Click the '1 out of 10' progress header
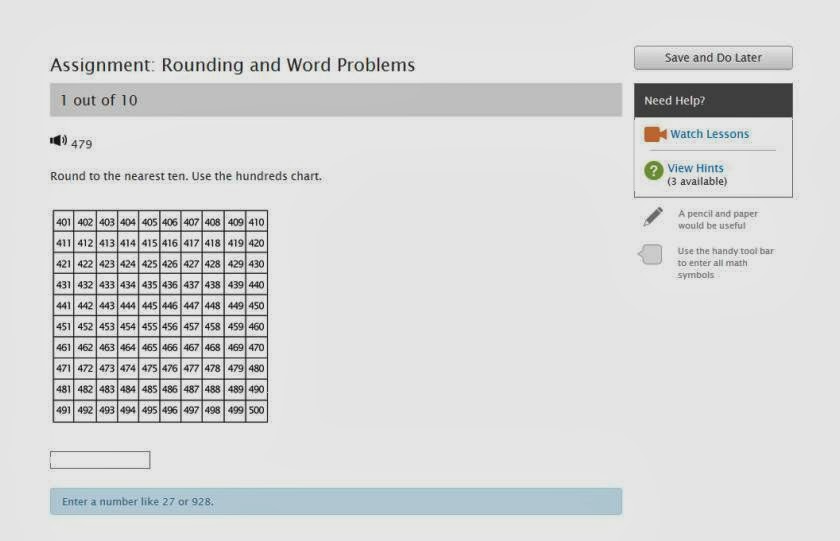This screenshot has height=541, width=840. pos(336,100)
